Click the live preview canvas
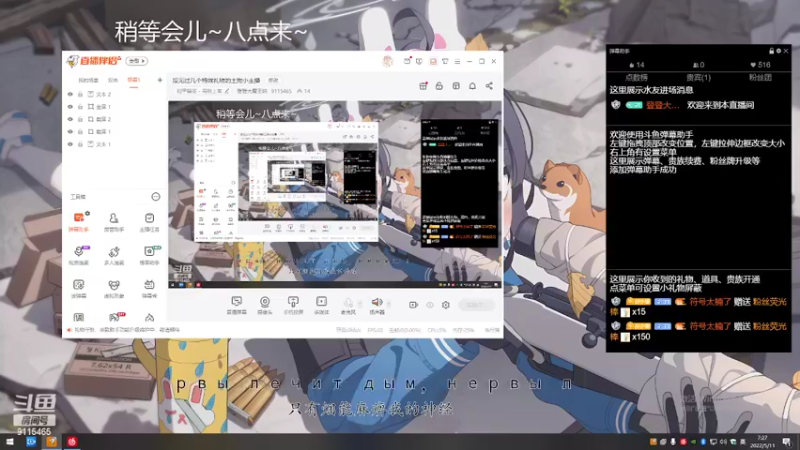 click(335, 194)
